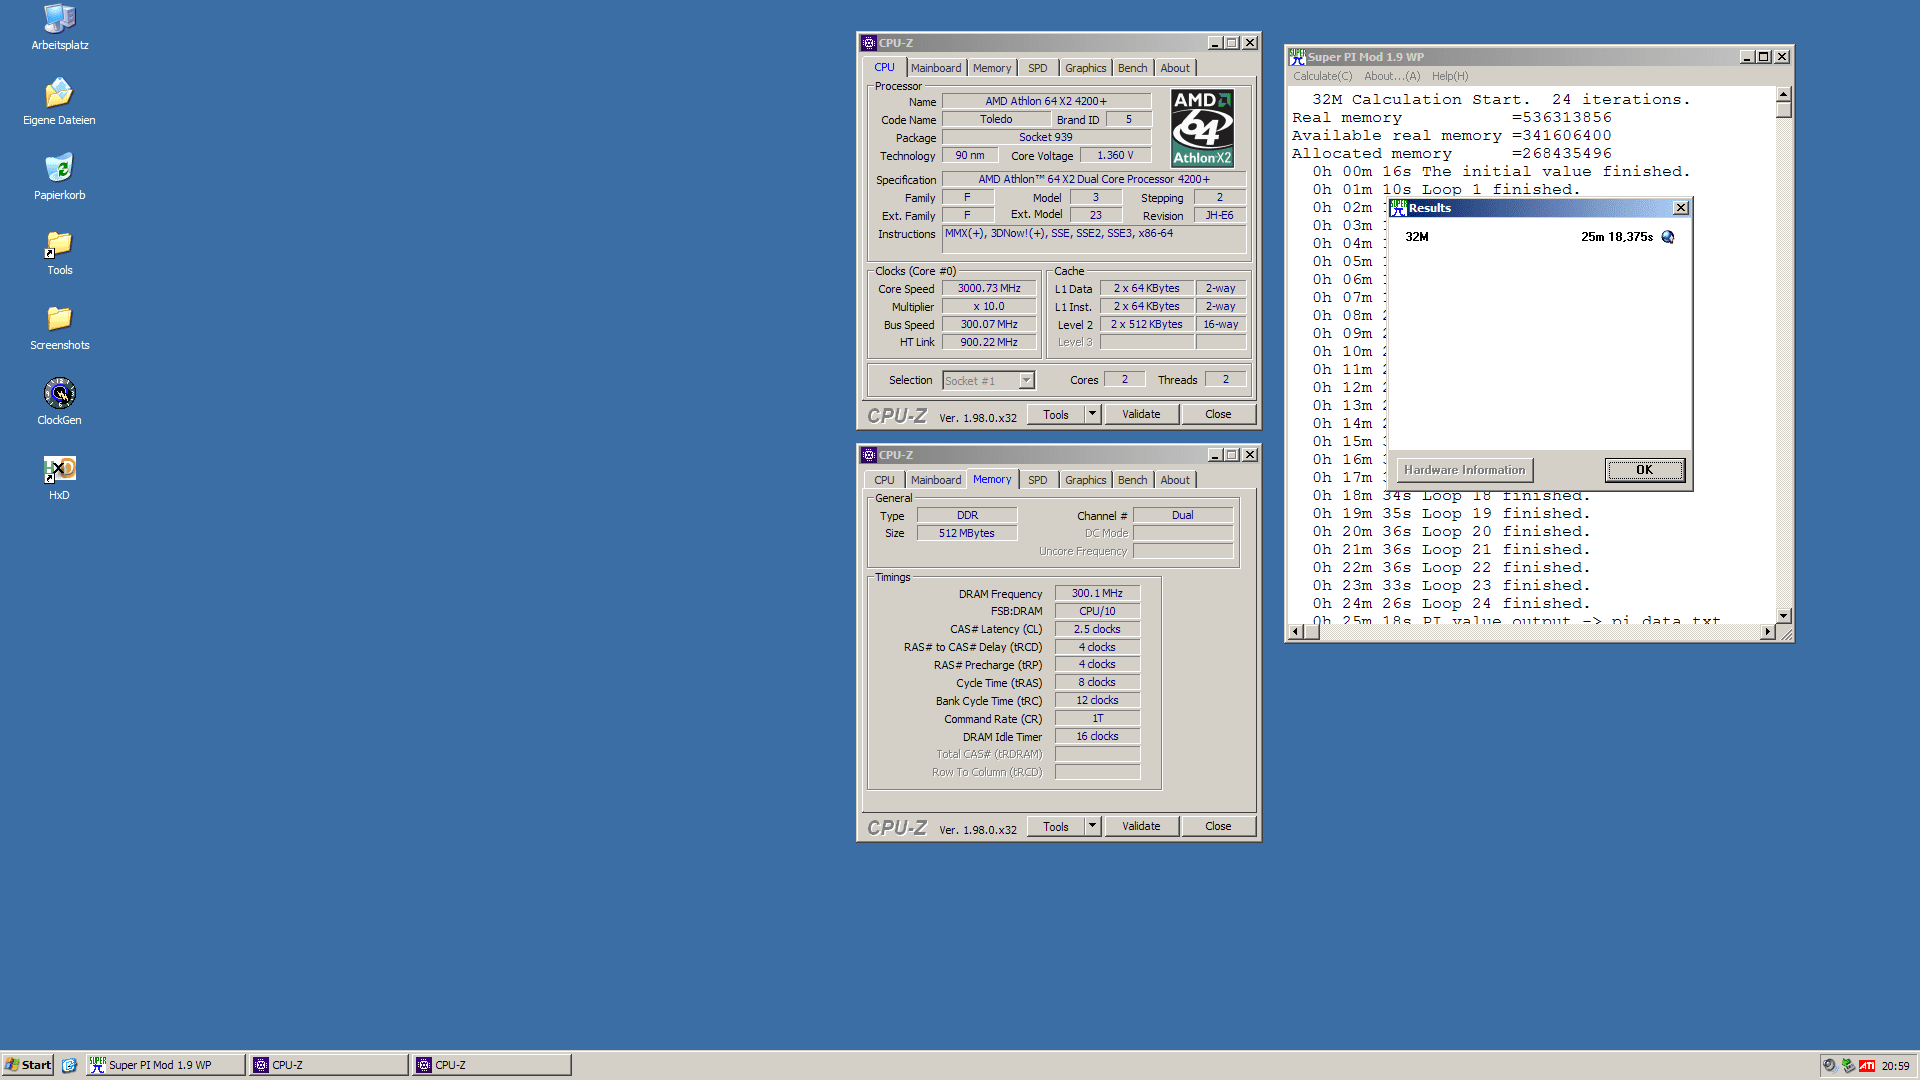Image resolution: width=1920 pixels, height=1080 pixels.
Task: Click Tools button in upper CPU-Z window
Action: [1056, 414]
